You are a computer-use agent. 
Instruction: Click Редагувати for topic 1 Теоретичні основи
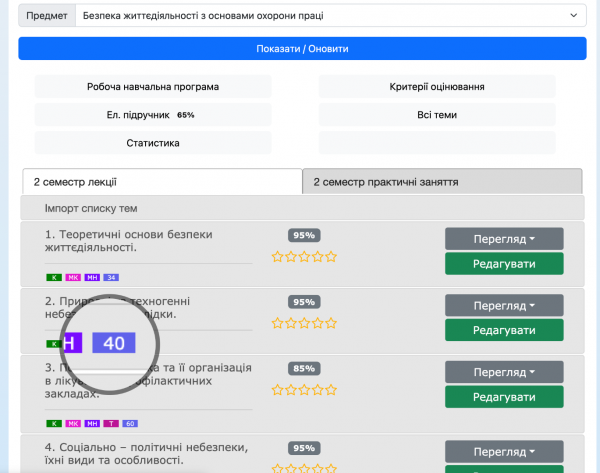click(x=504, y=264)
